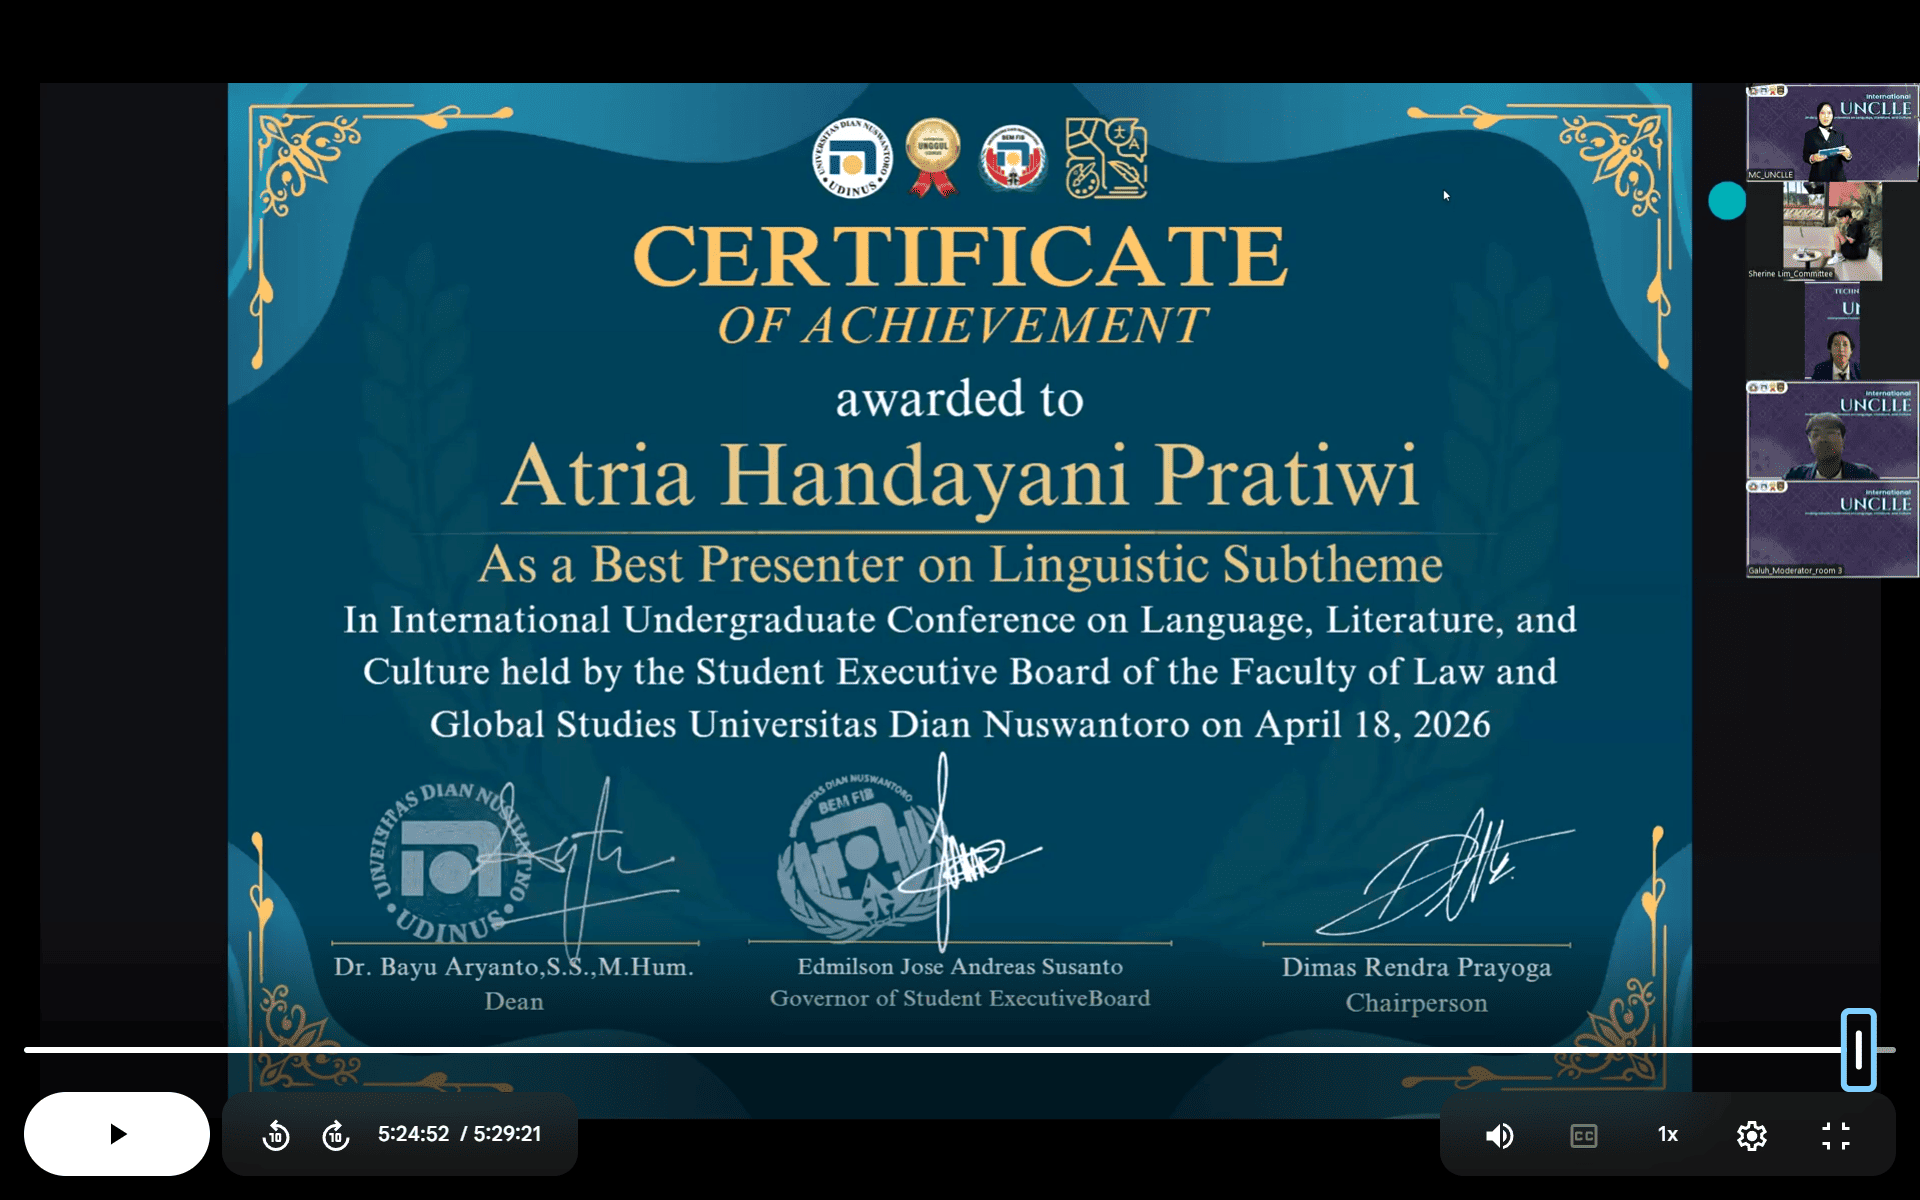Rewind the video 10 seconds
This screenshot has width=1920, height=1200.
tap(276, 1135)
